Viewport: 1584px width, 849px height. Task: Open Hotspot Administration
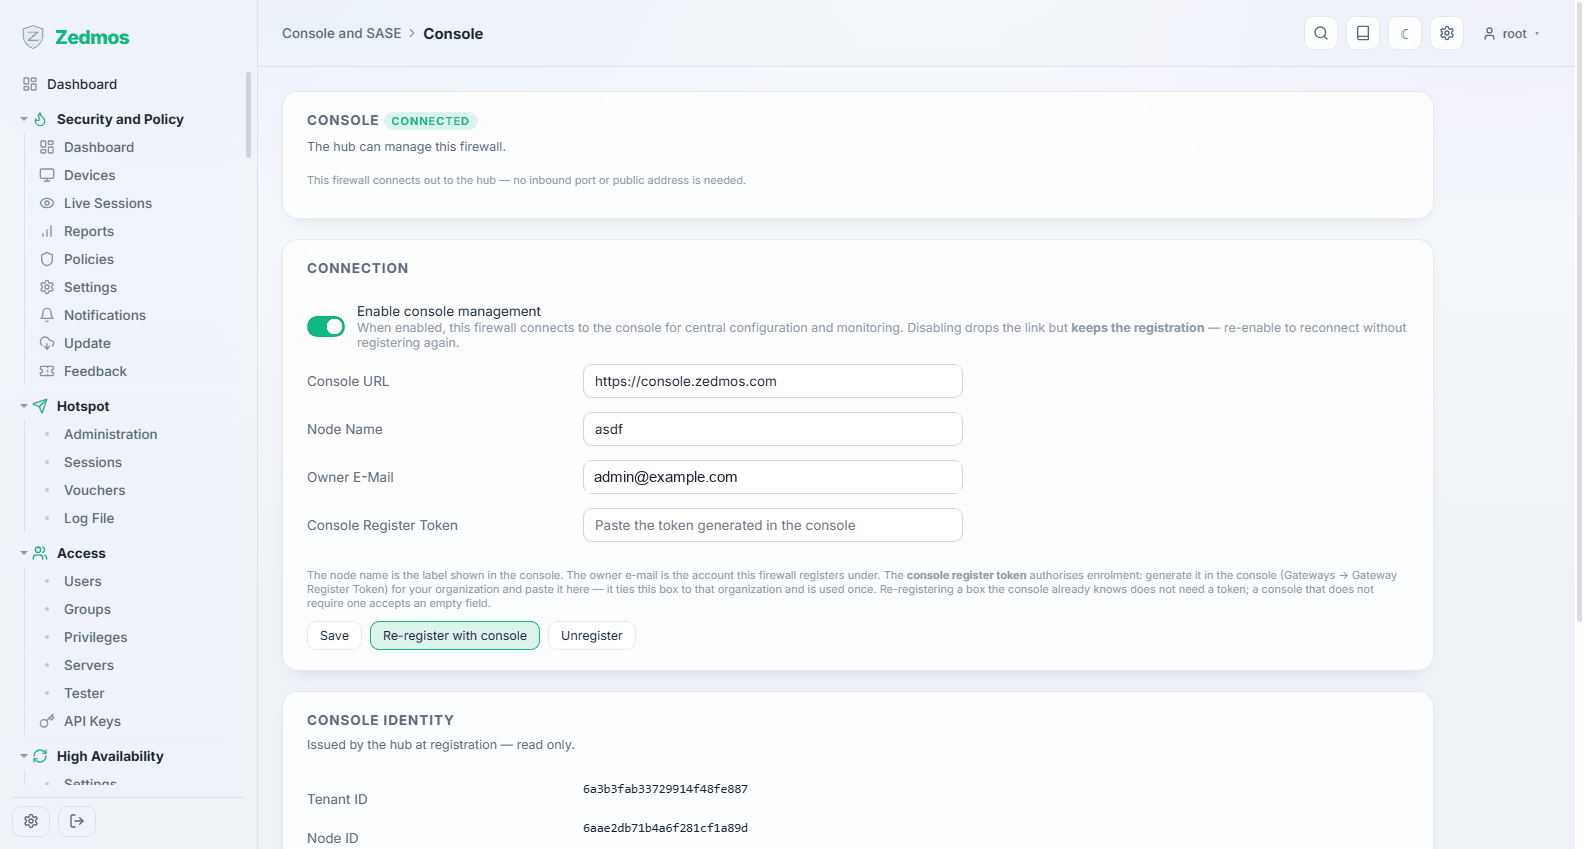[x=111, y=434]
